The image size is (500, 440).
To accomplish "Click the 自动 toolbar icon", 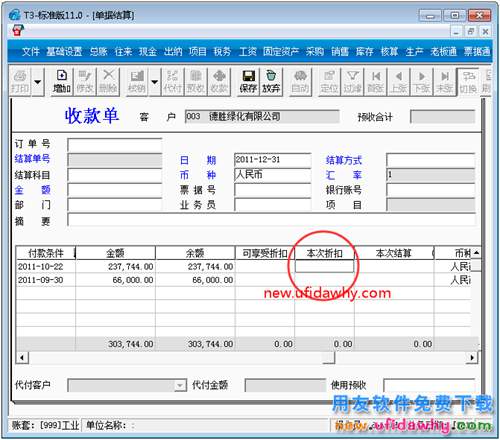I will (300, 82).
